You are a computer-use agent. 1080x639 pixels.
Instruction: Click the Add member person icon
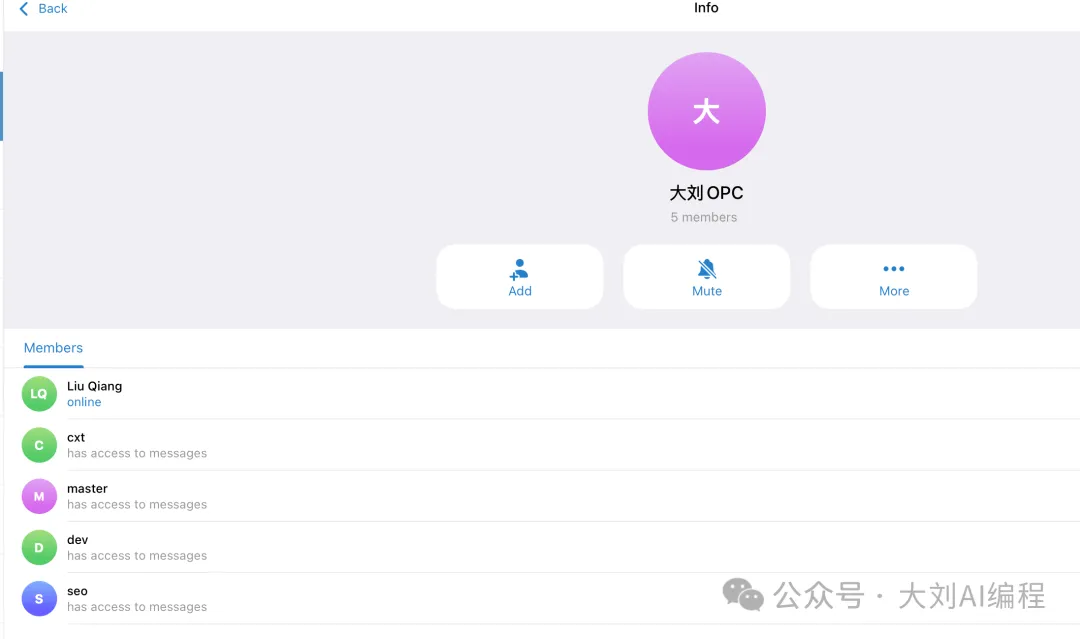519,269
